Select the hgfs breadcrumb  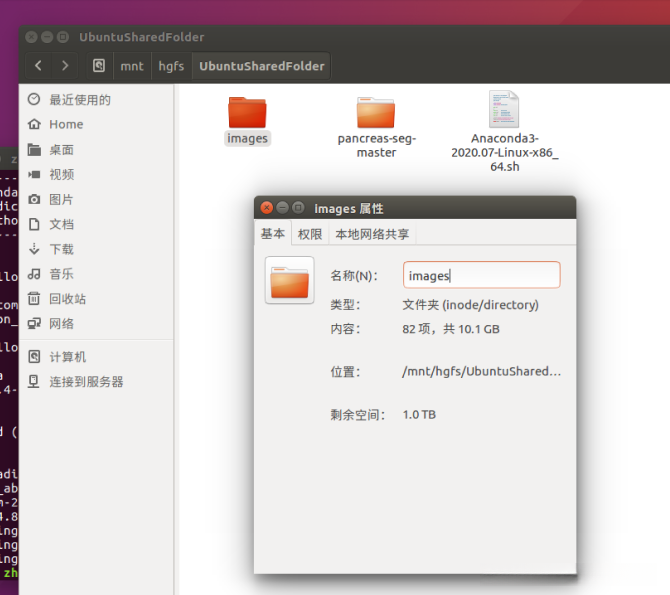[171, 66]
